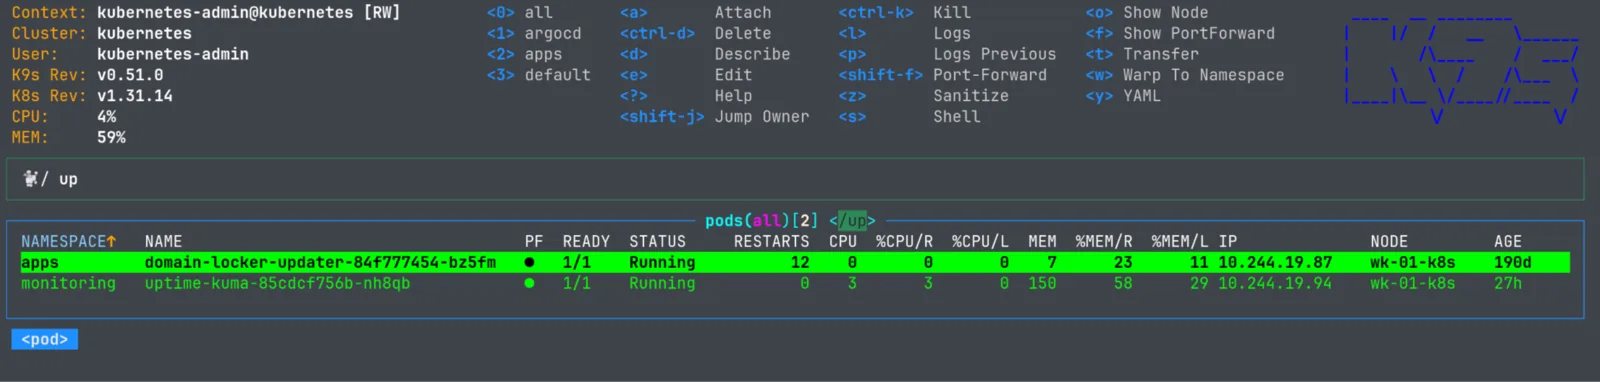Click the dog icon in filter prompt

(x=30, y=179)
